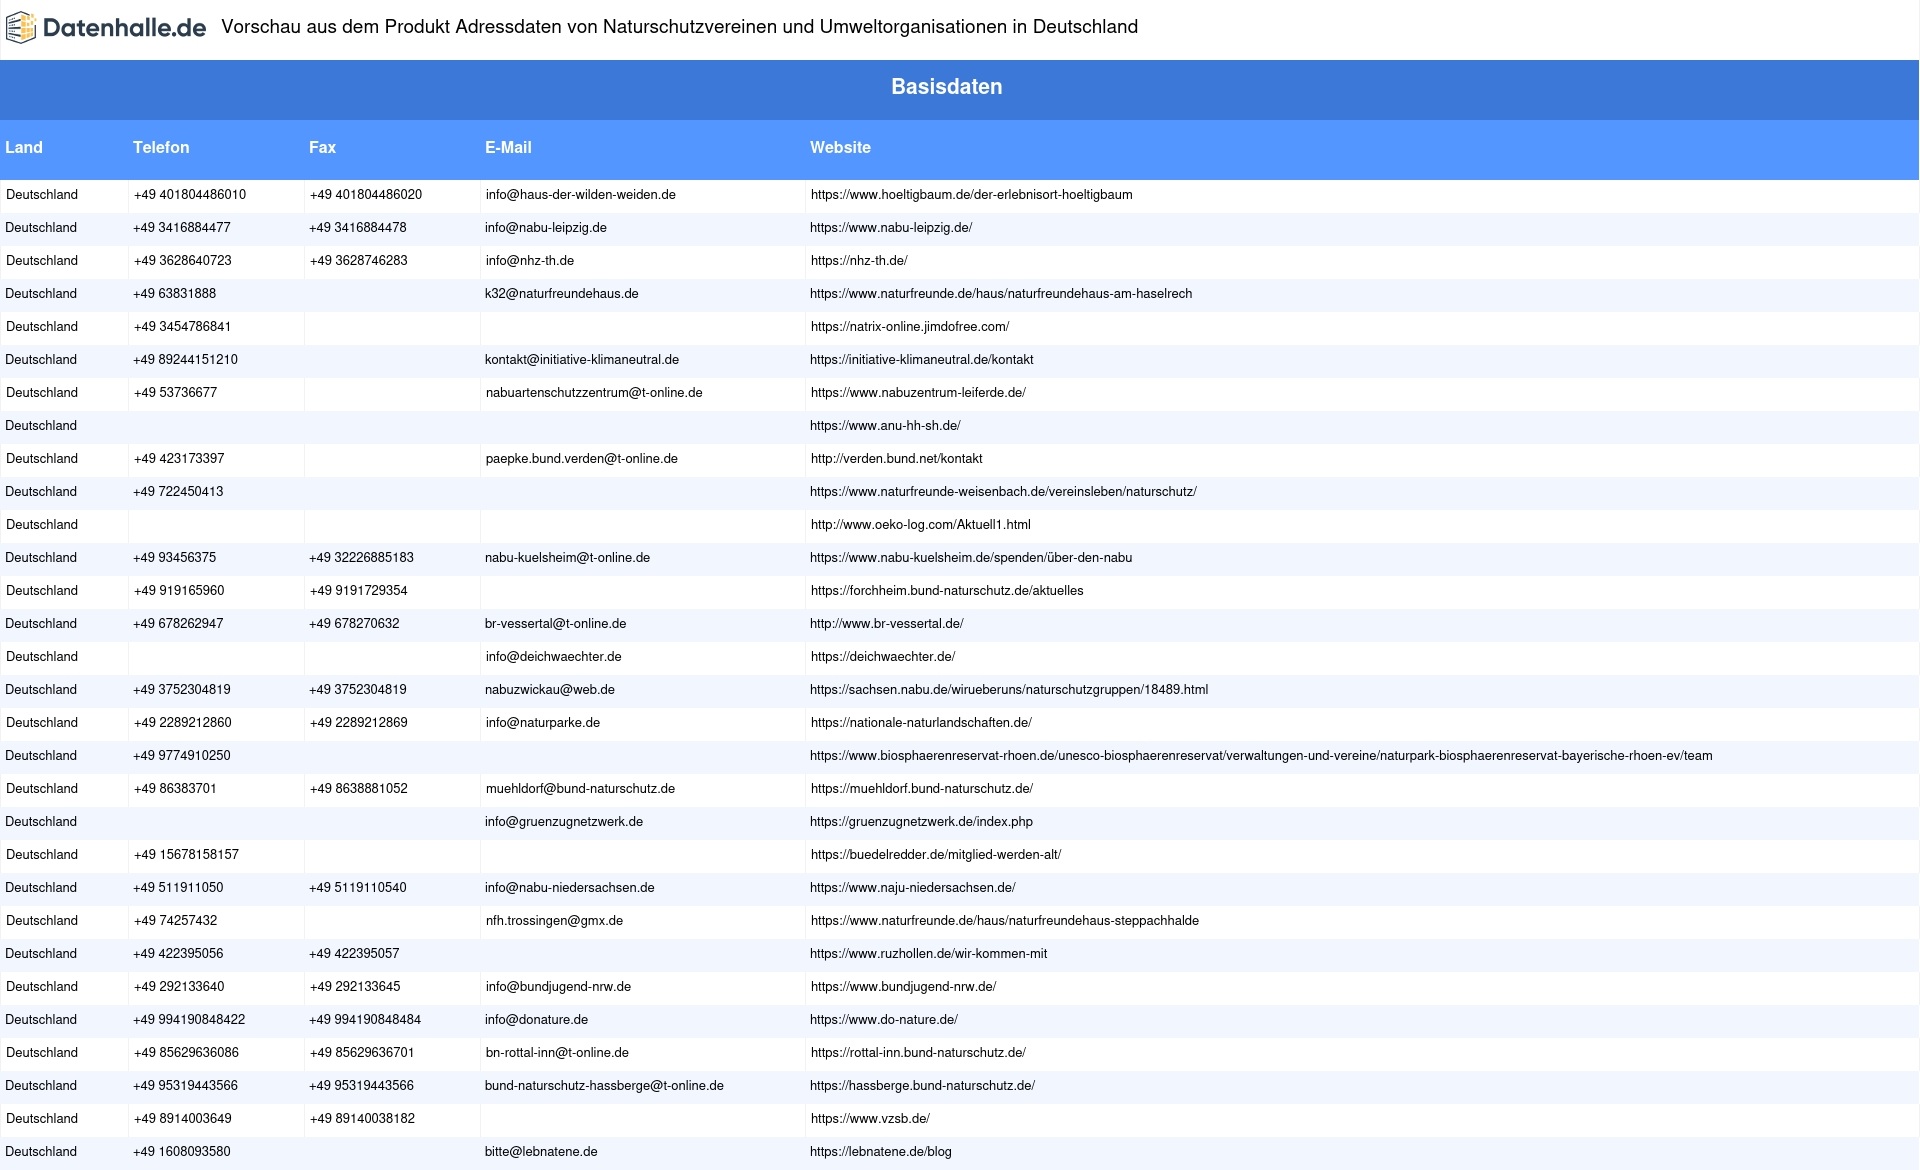The width and height of the screenshot is (1920, 1170).
Task: Click the nationale-naturlandschaften.de URL
Action: pos(921,723)
